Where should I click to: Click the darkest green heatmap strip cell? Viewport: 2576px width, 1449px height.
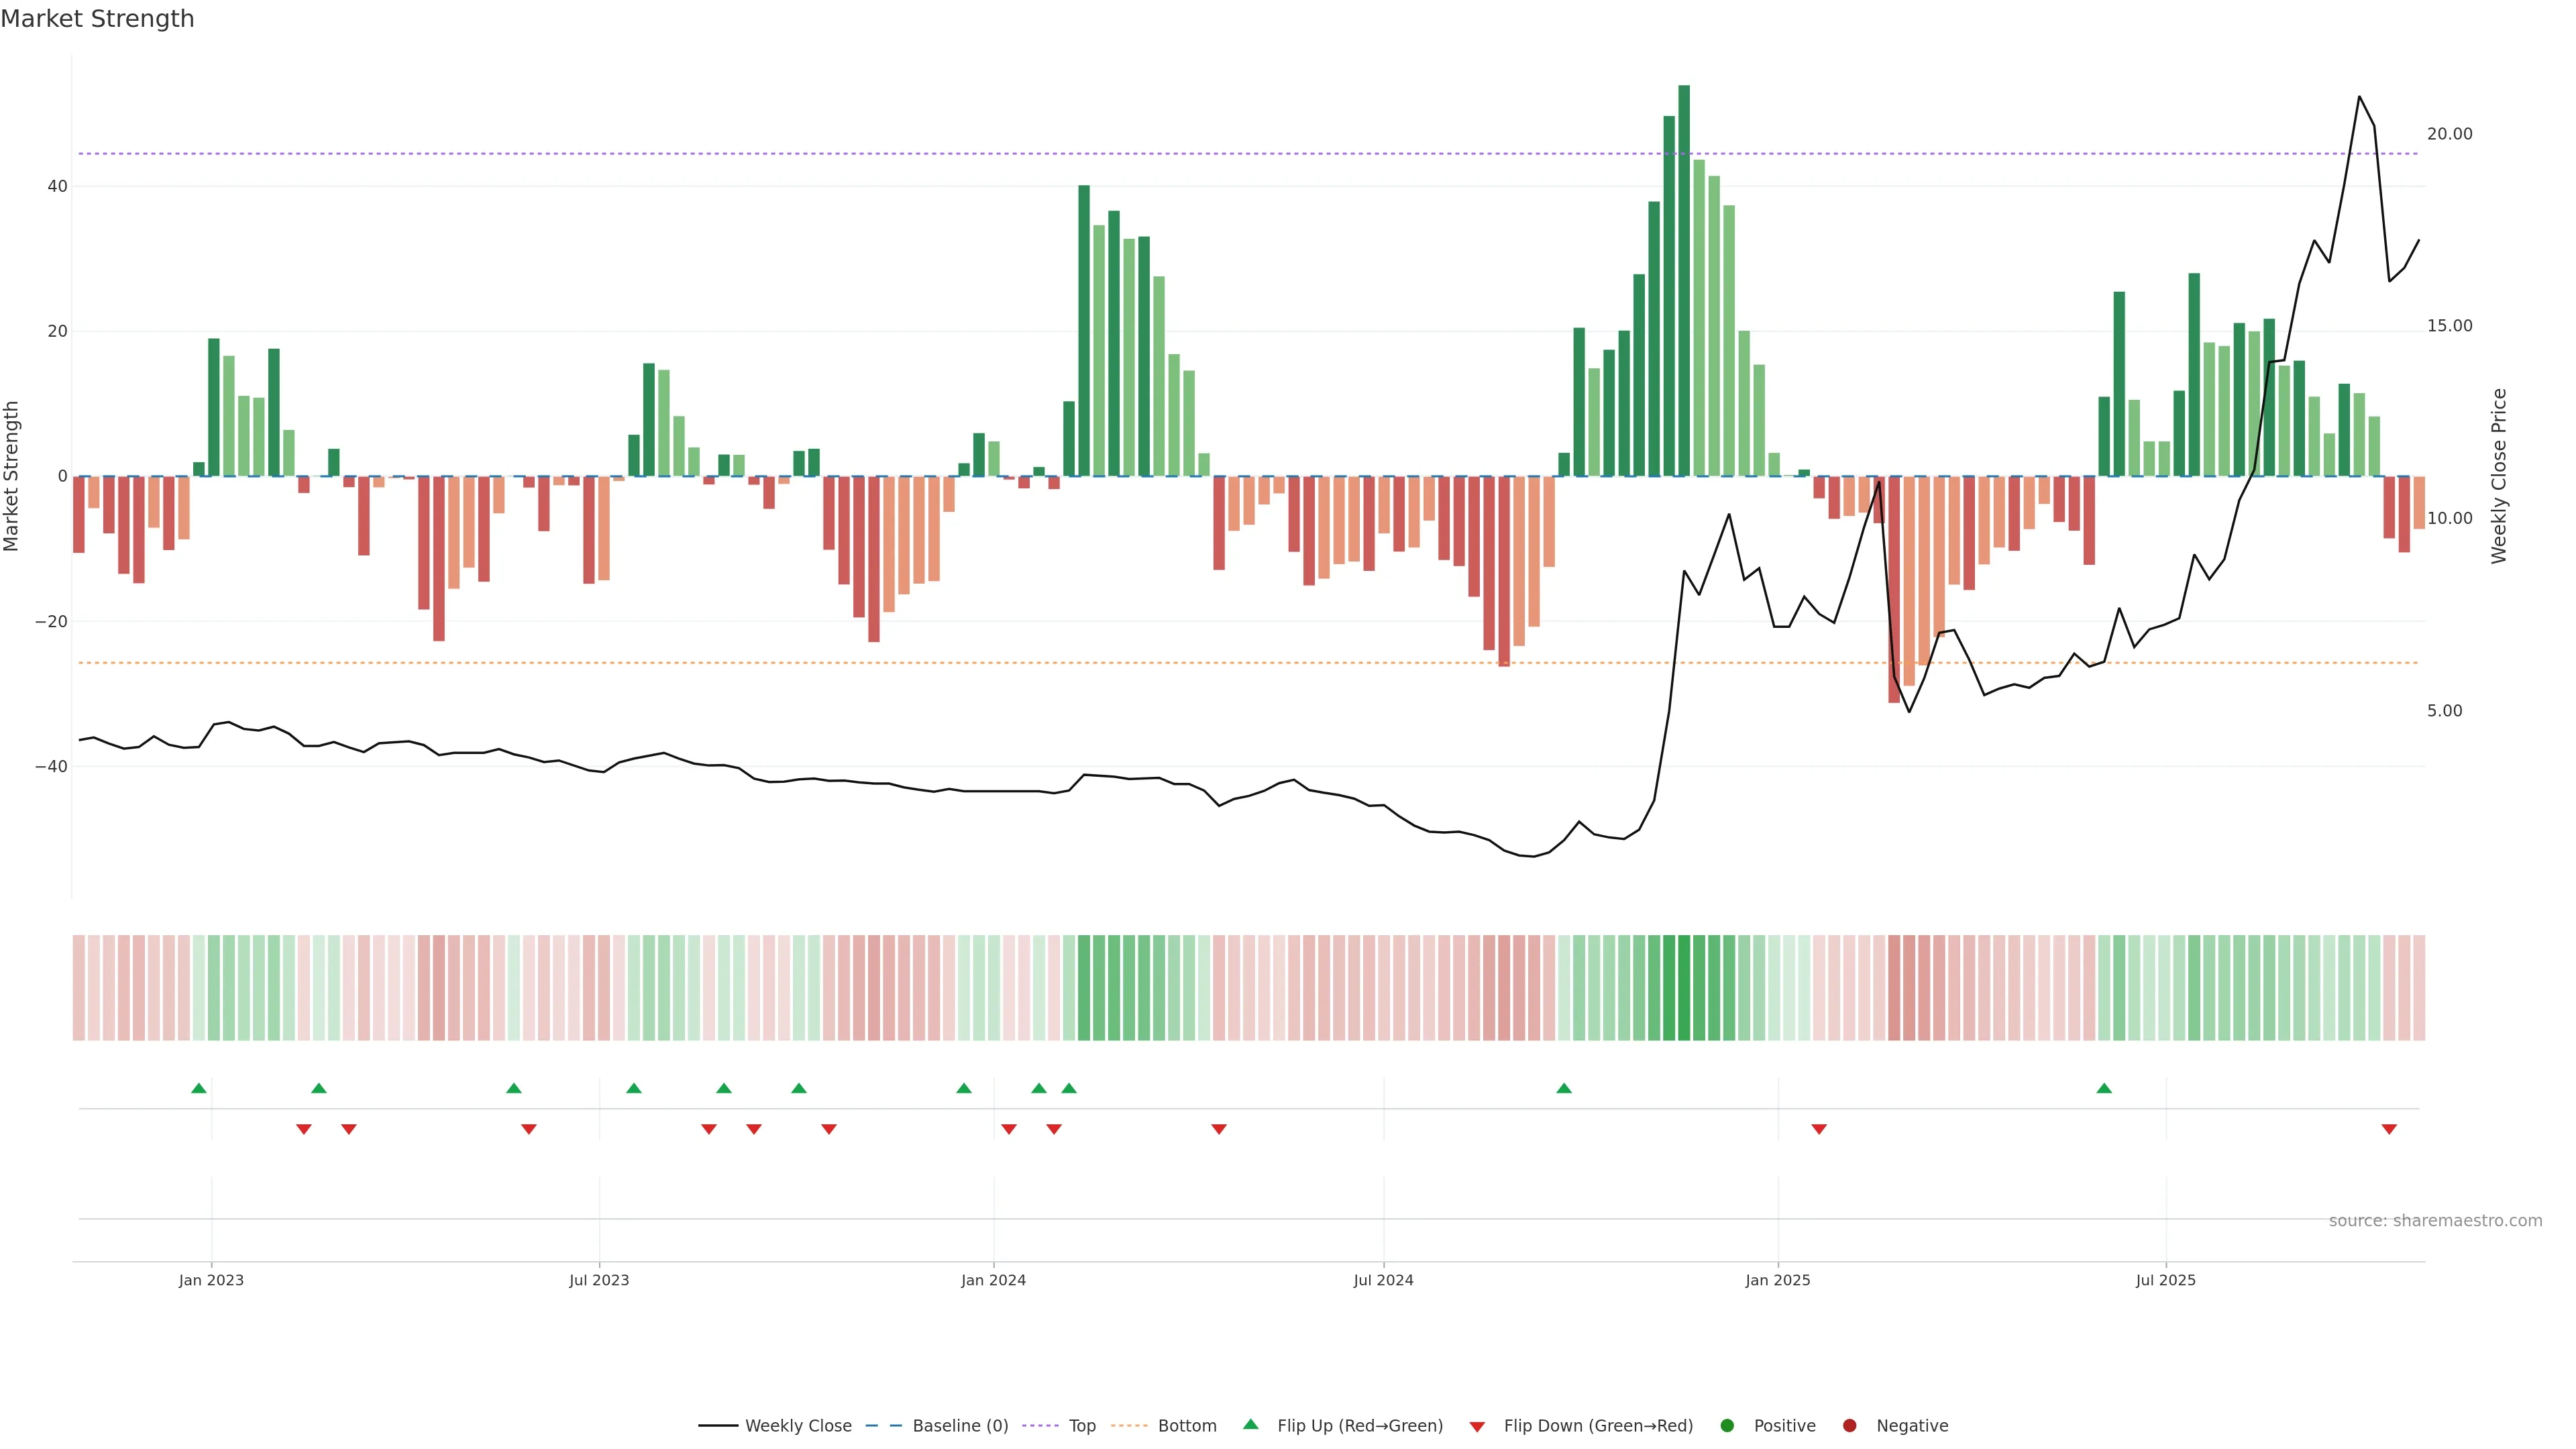click(1684, 988)
